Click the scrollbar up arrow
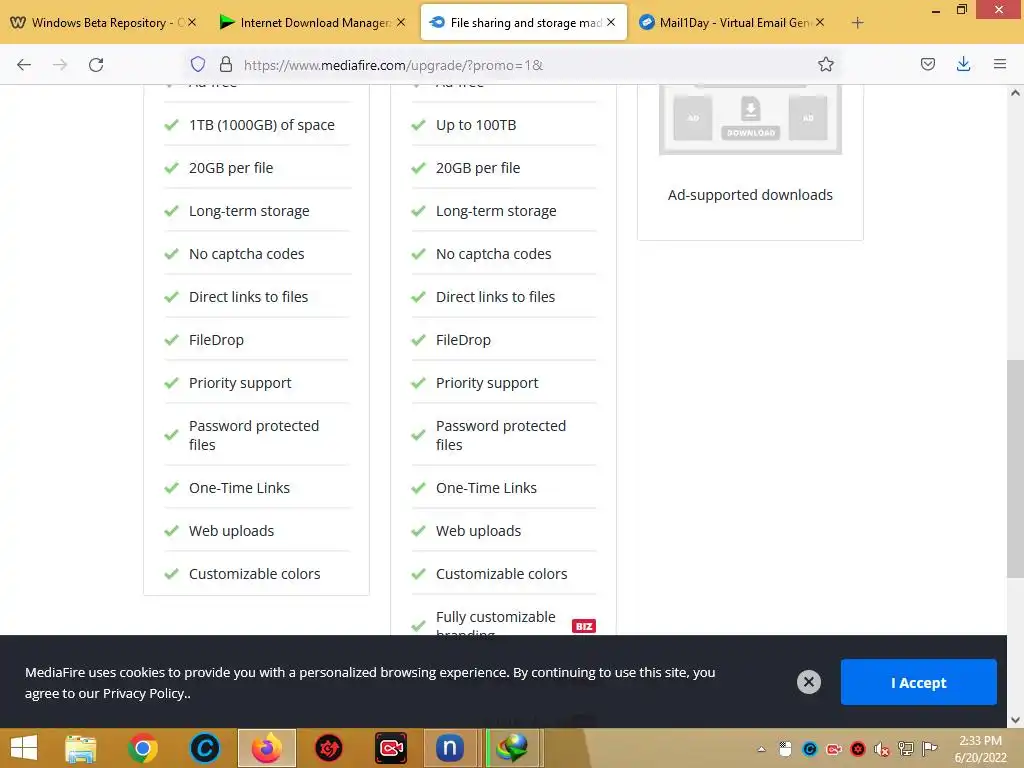This screenshot has height=768, width=1024. click(x=1015, y=93)
